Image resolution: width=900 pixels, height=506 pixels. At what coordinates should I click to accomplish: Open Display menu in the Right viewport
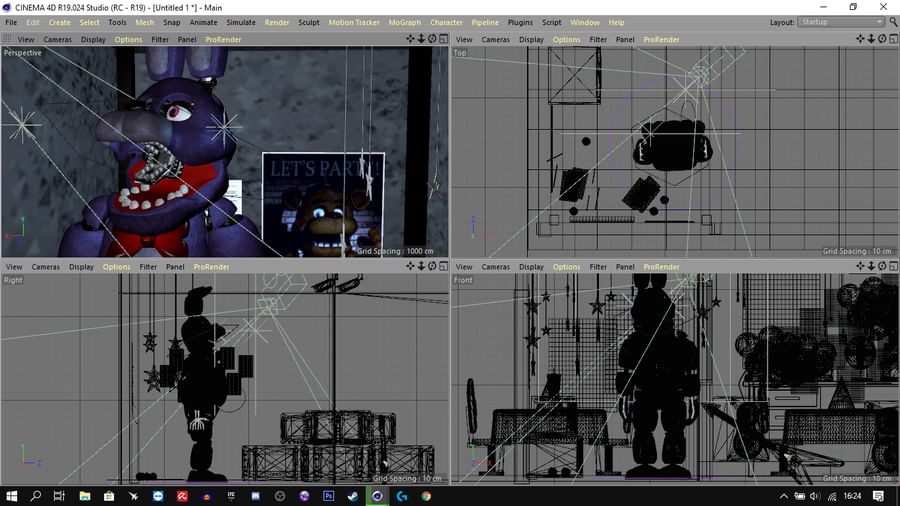click(x=82, y=267)
